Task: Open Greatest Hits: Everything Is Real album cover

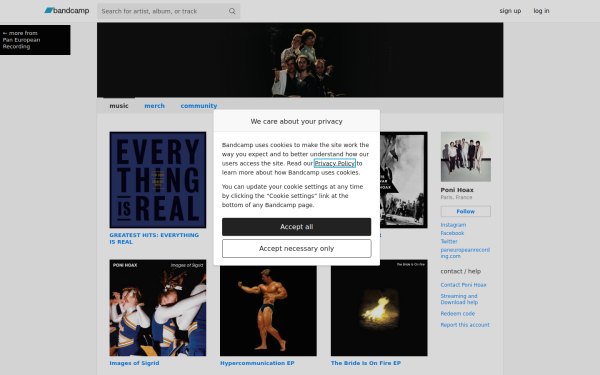Action: pos(158,180)
